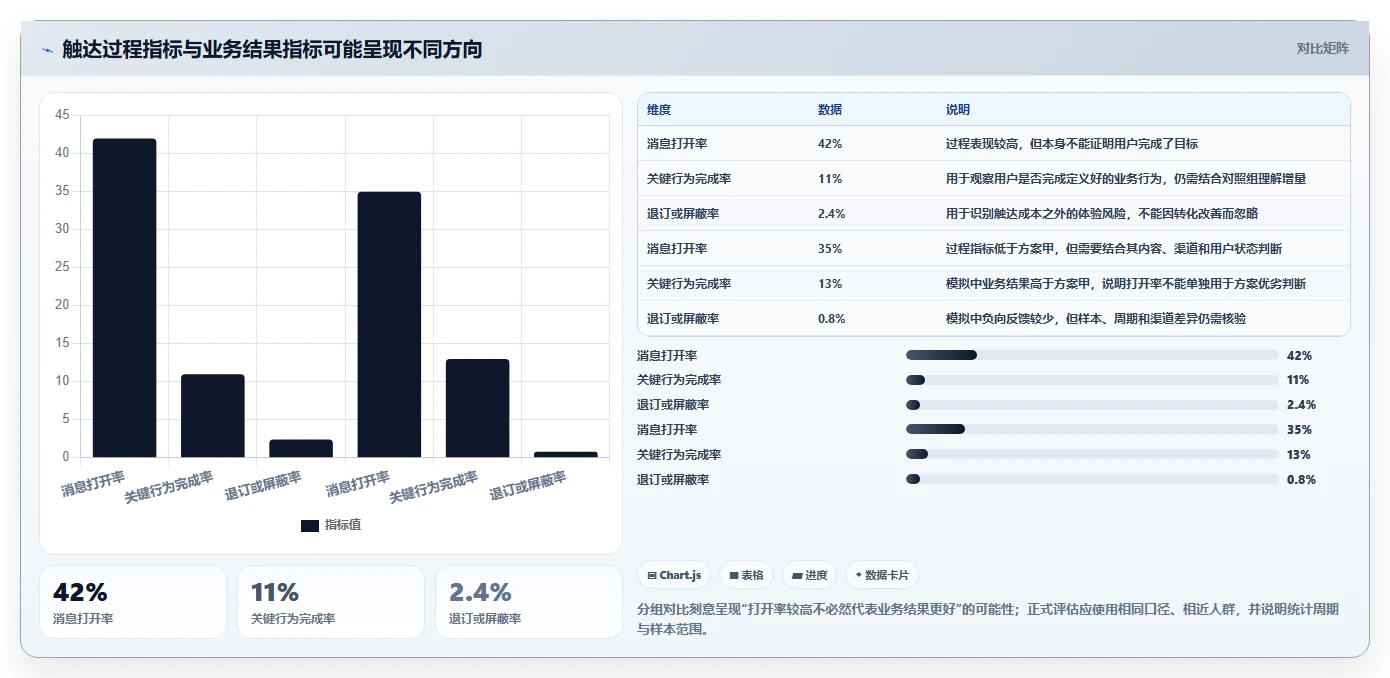
Task: Select the 对比矩阵 label in the header
Action: coord(1322,48)
